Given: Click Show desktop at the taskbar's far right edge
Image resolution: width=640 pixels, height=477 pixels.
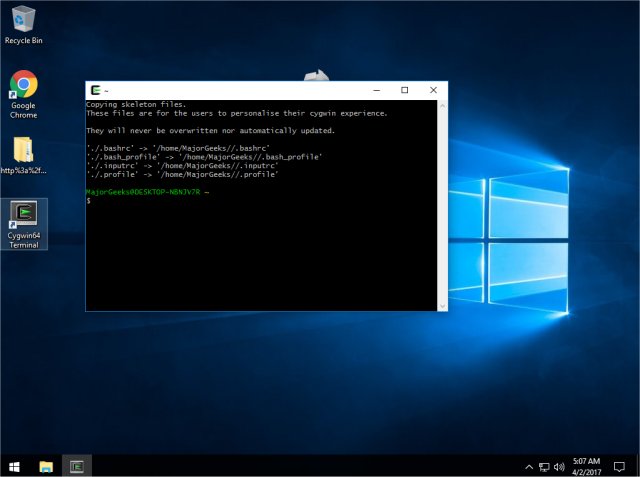Looking at the screenshot, I should coord(638,466).
